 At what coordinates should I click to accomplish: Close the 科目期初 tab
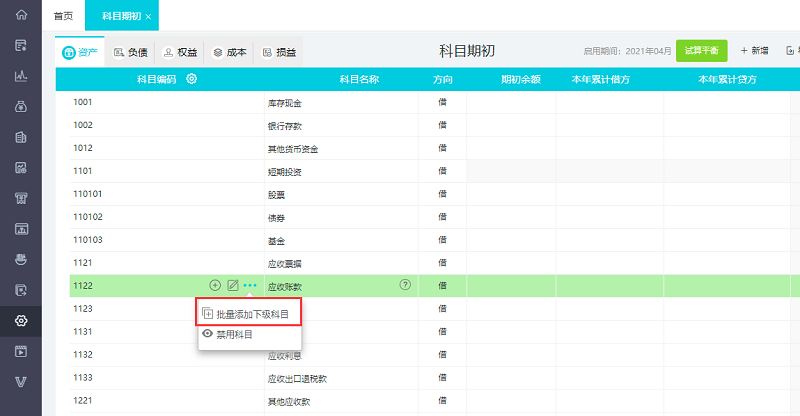click(148, 17)
